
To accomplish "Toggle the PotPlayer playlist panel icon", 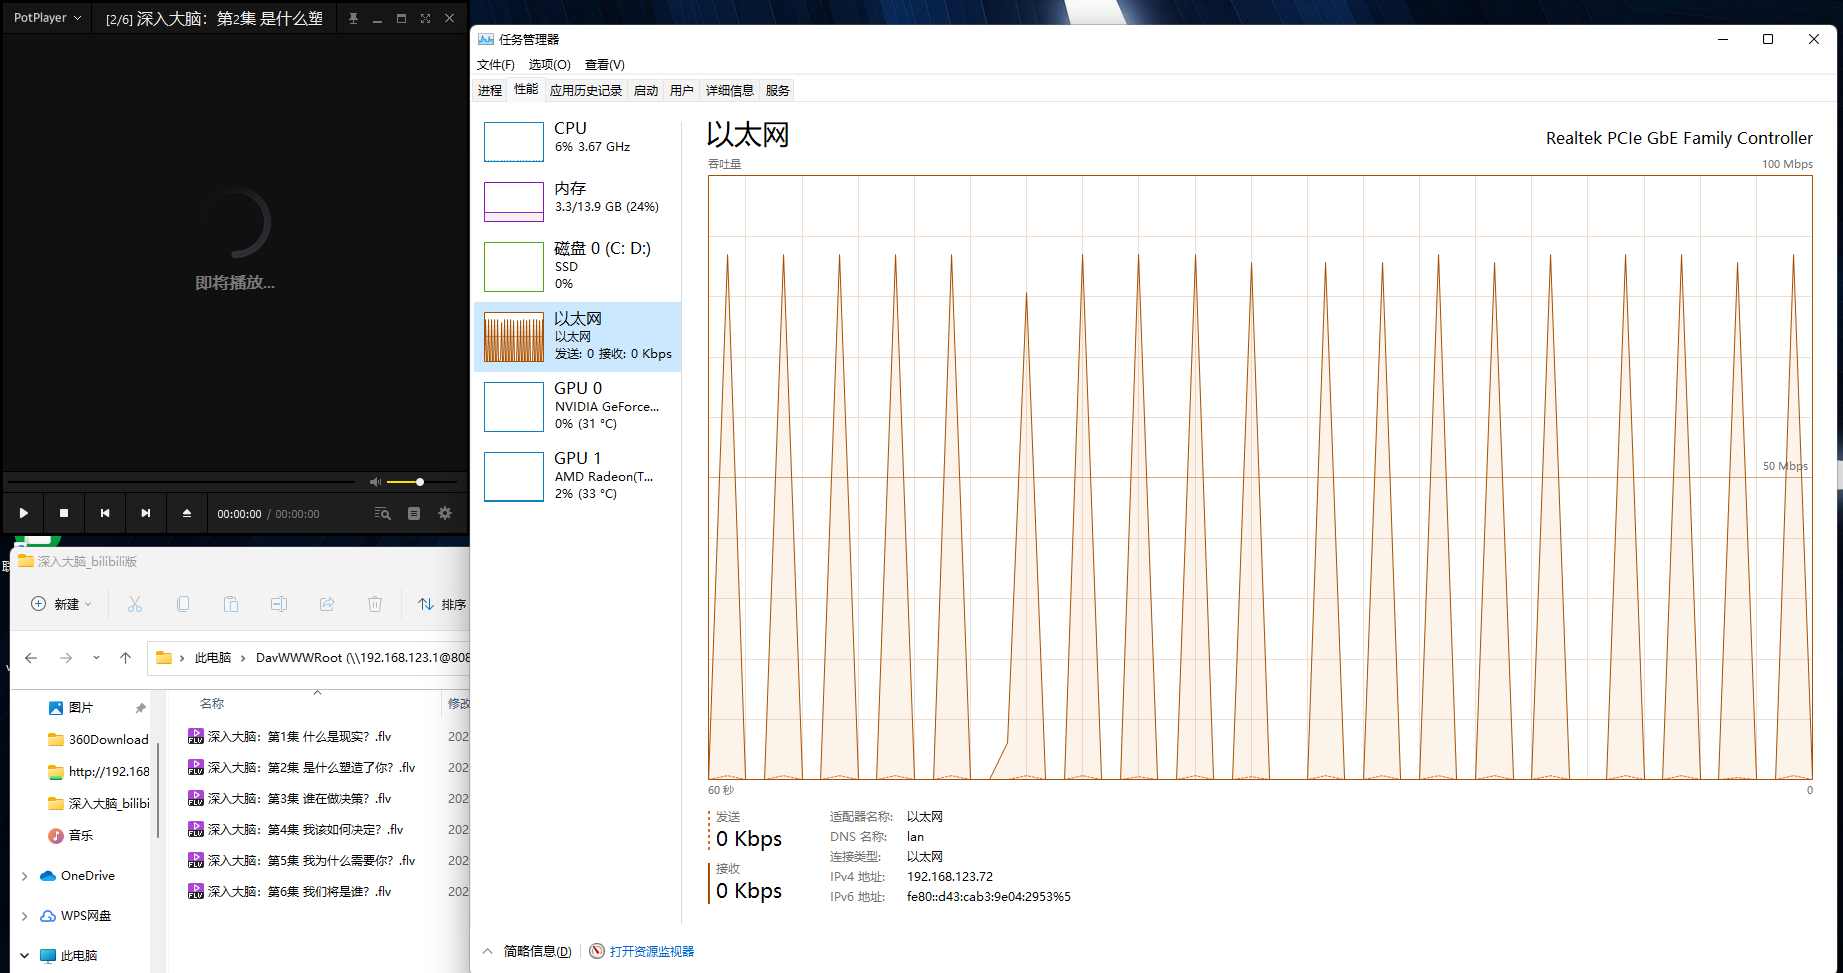I will 414,513.
